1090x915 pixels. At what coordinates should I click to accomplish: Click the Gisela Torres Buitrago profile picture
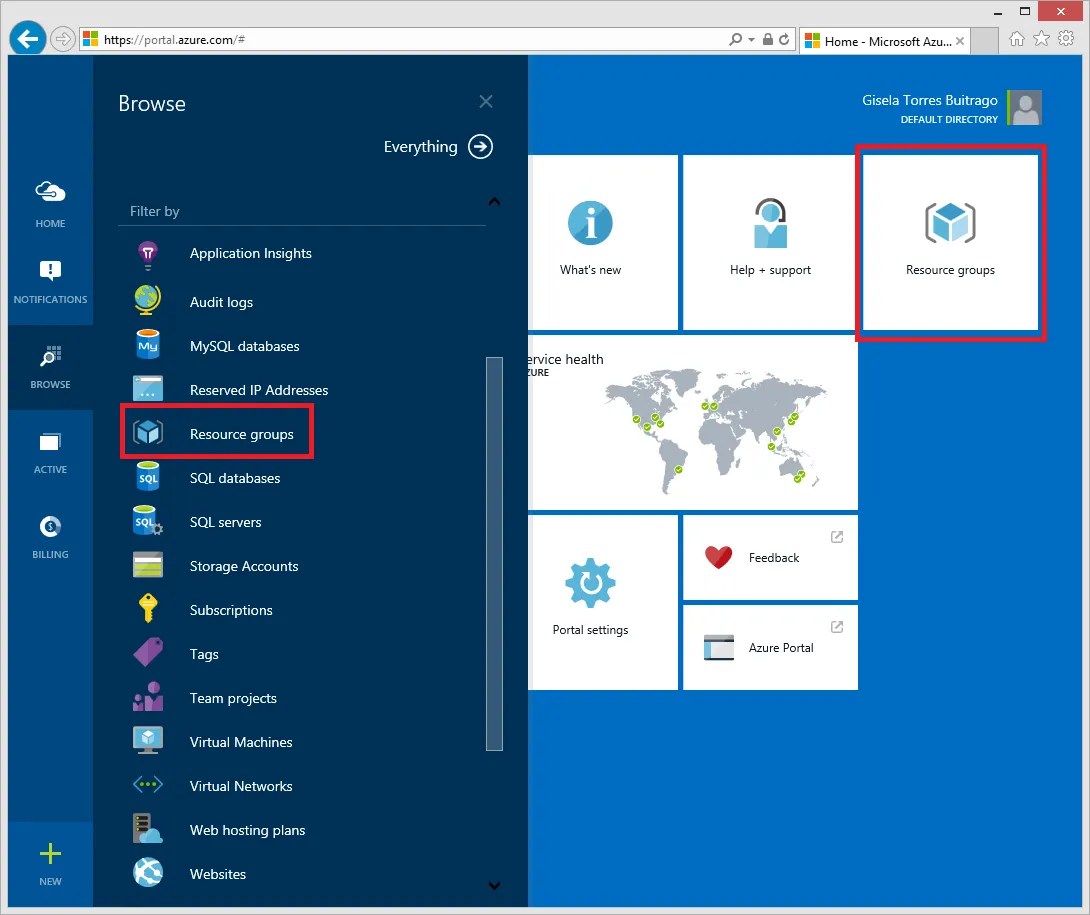(x=1024, y=107)
